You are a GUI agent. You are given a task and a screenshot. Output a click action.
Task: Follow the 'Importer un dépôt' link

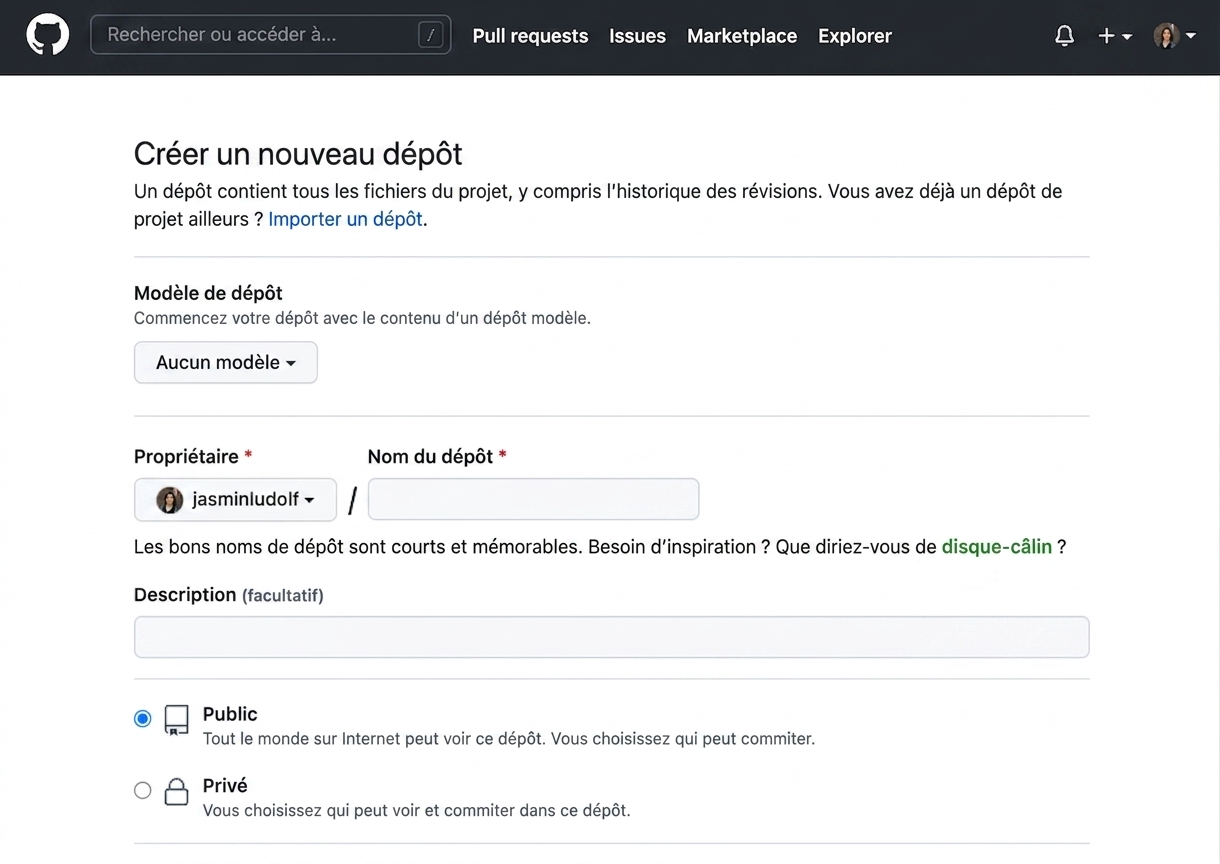tap(345, 219)
